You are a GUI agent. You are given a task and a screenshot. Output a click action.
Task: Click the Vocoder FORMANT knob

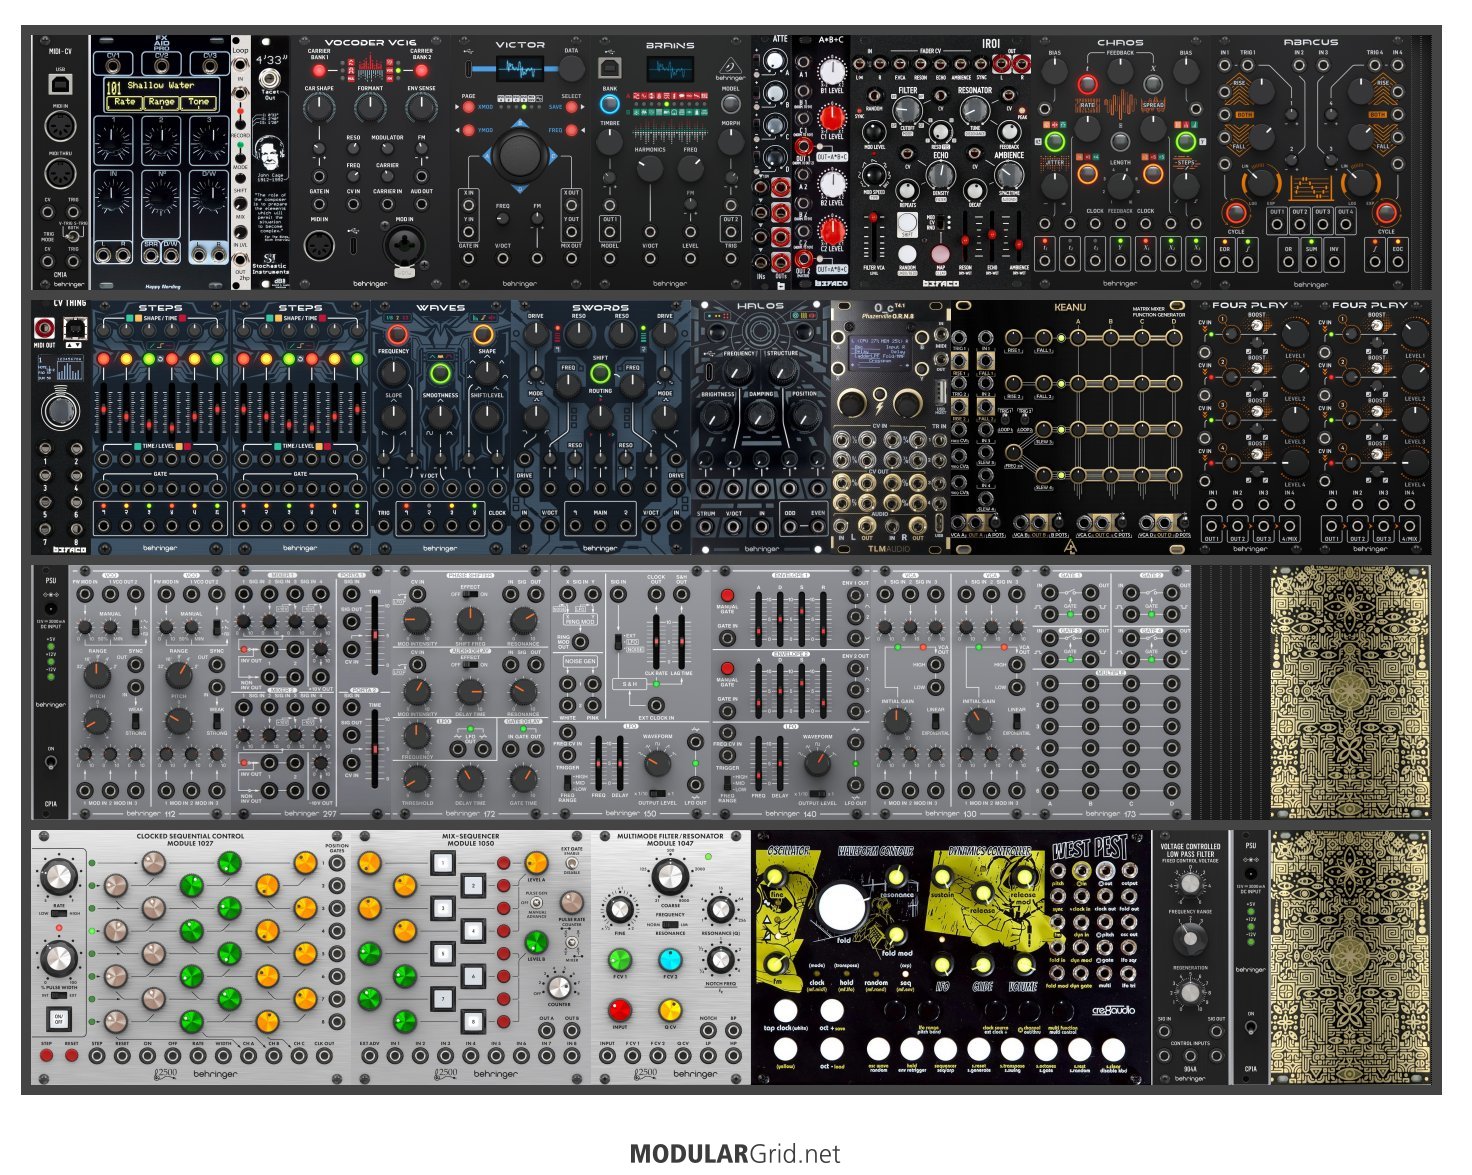point(370,107)
